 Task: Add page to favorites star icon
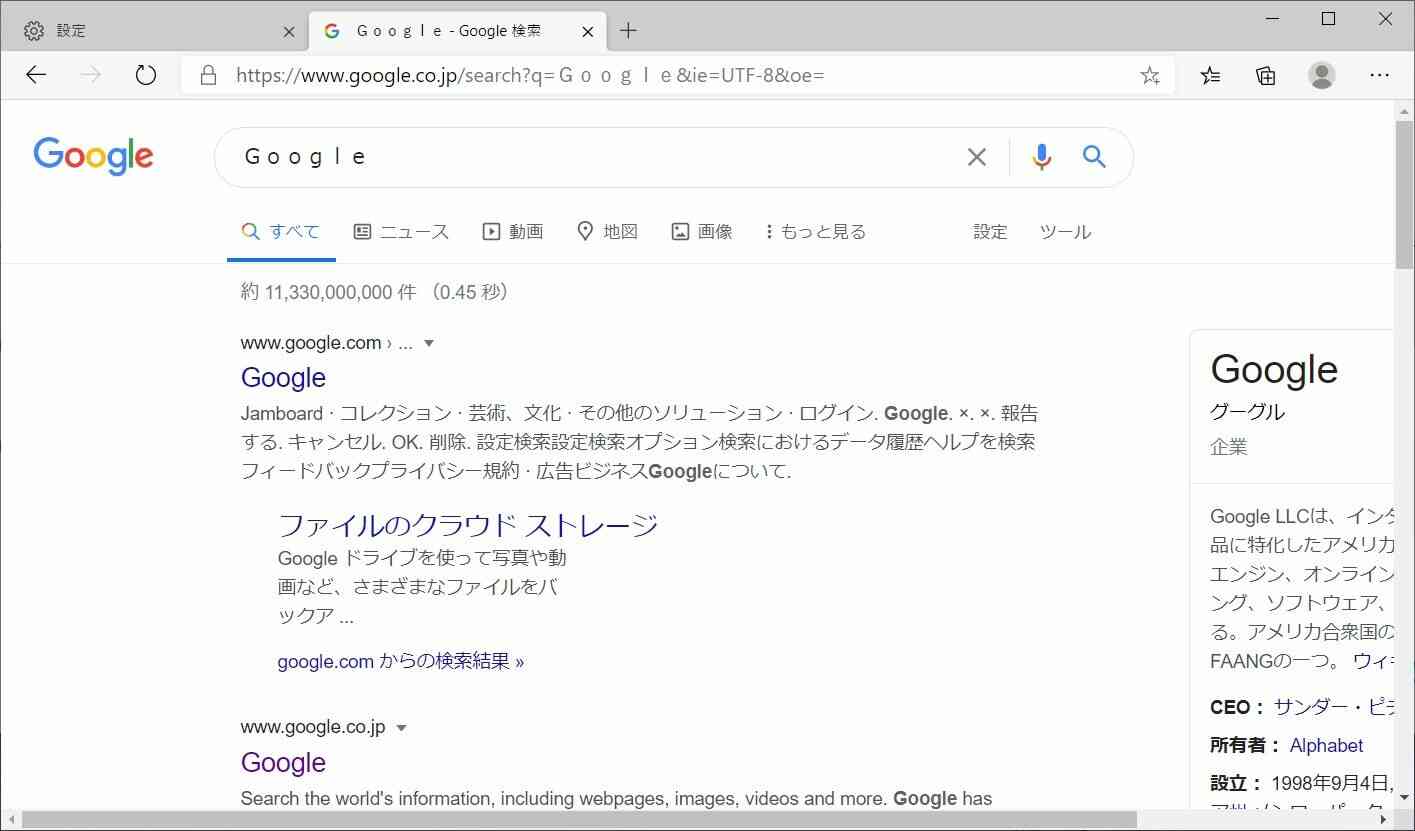pos(1150,75)
